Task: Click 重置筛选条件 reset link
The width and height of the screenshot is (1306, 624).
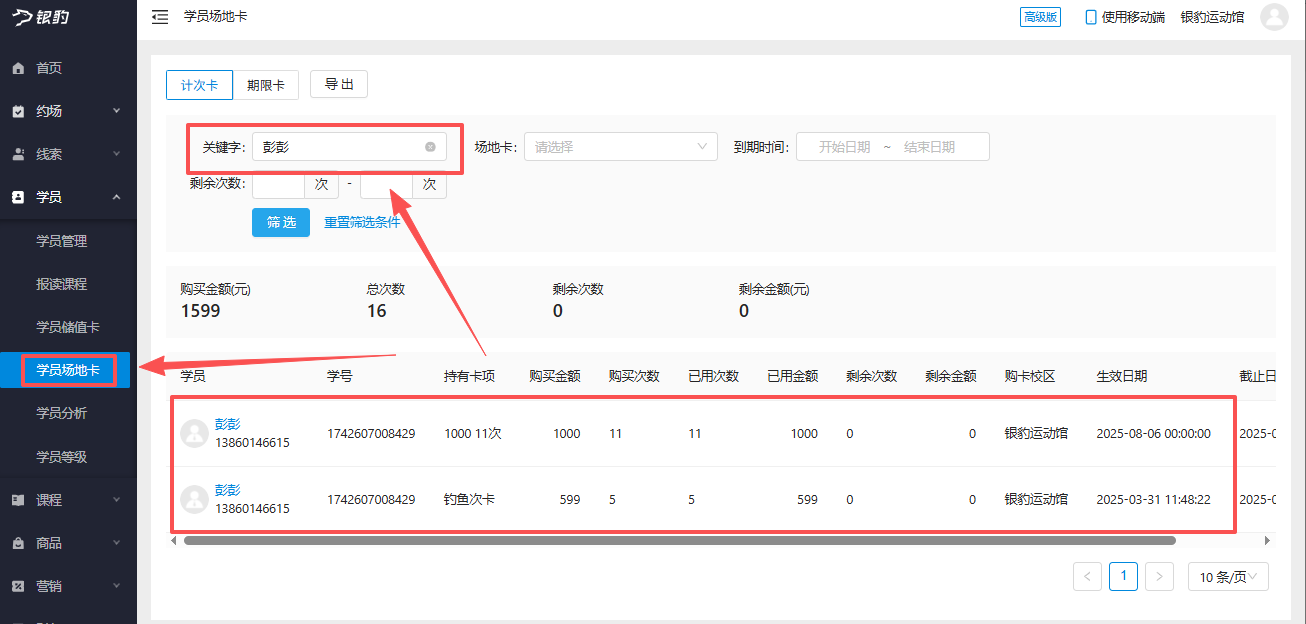Action: click(362, 222)
